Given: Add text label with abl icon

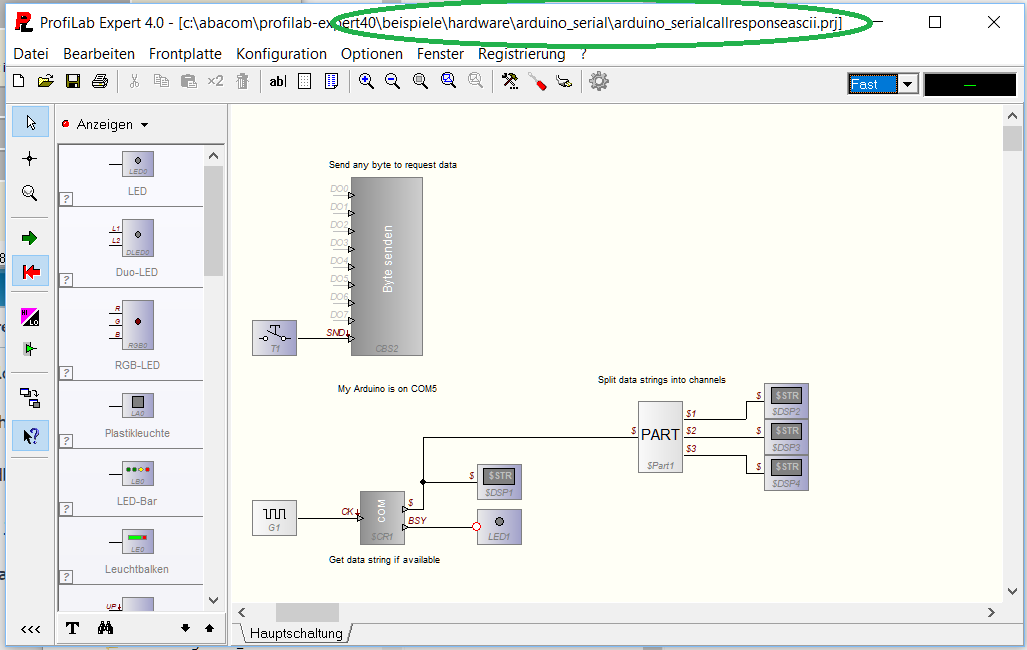Looking at the screenshot, I should (x=278, y=81).
